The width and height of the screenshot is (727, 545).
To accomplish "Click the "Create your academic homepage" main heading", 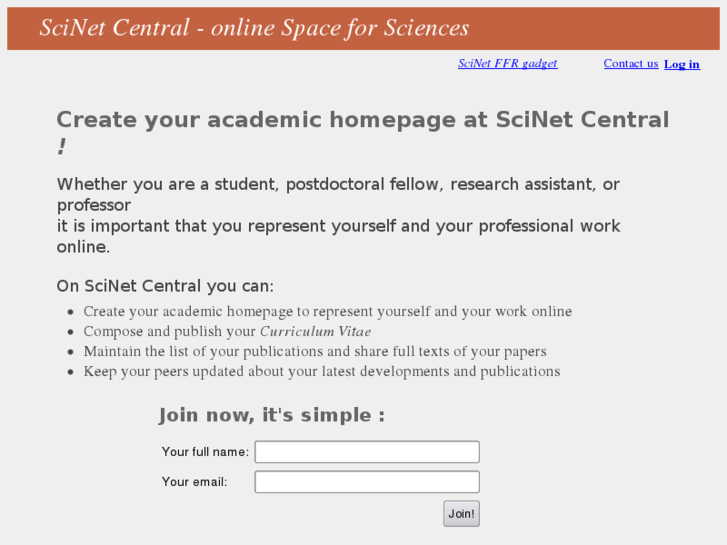I will 362,120.
